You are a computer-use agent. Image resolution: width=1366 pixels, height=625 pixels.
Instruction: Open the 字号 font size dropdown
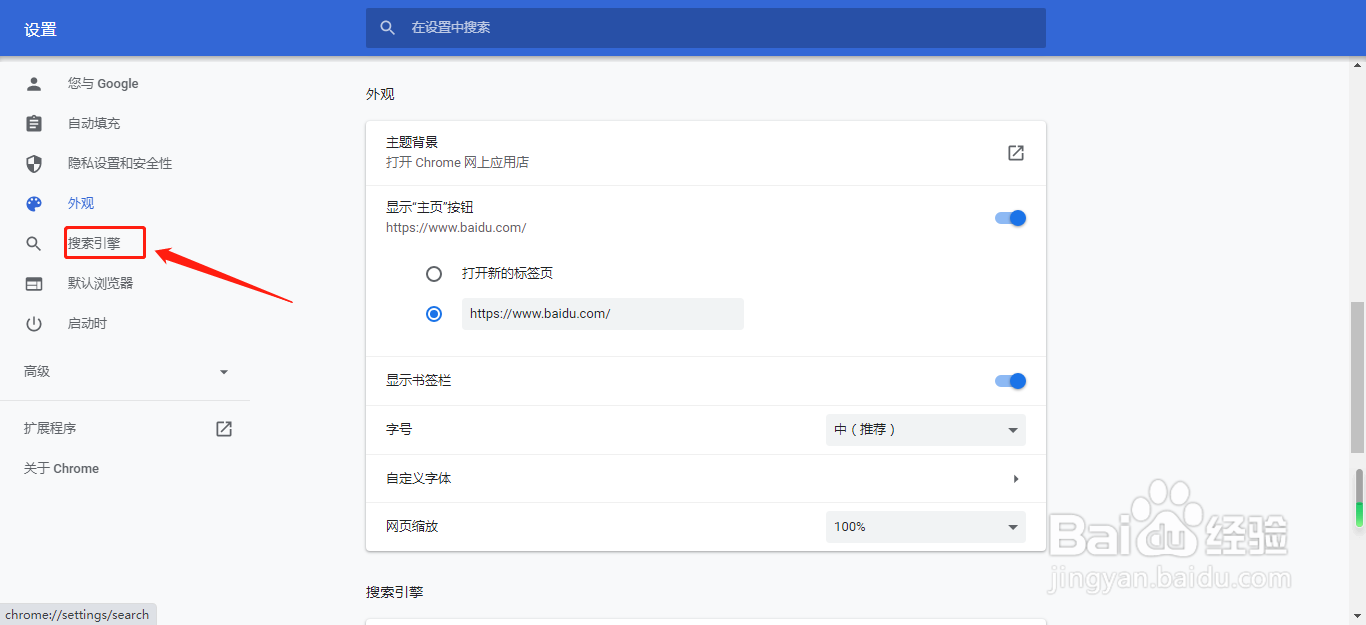click(925, 430)
